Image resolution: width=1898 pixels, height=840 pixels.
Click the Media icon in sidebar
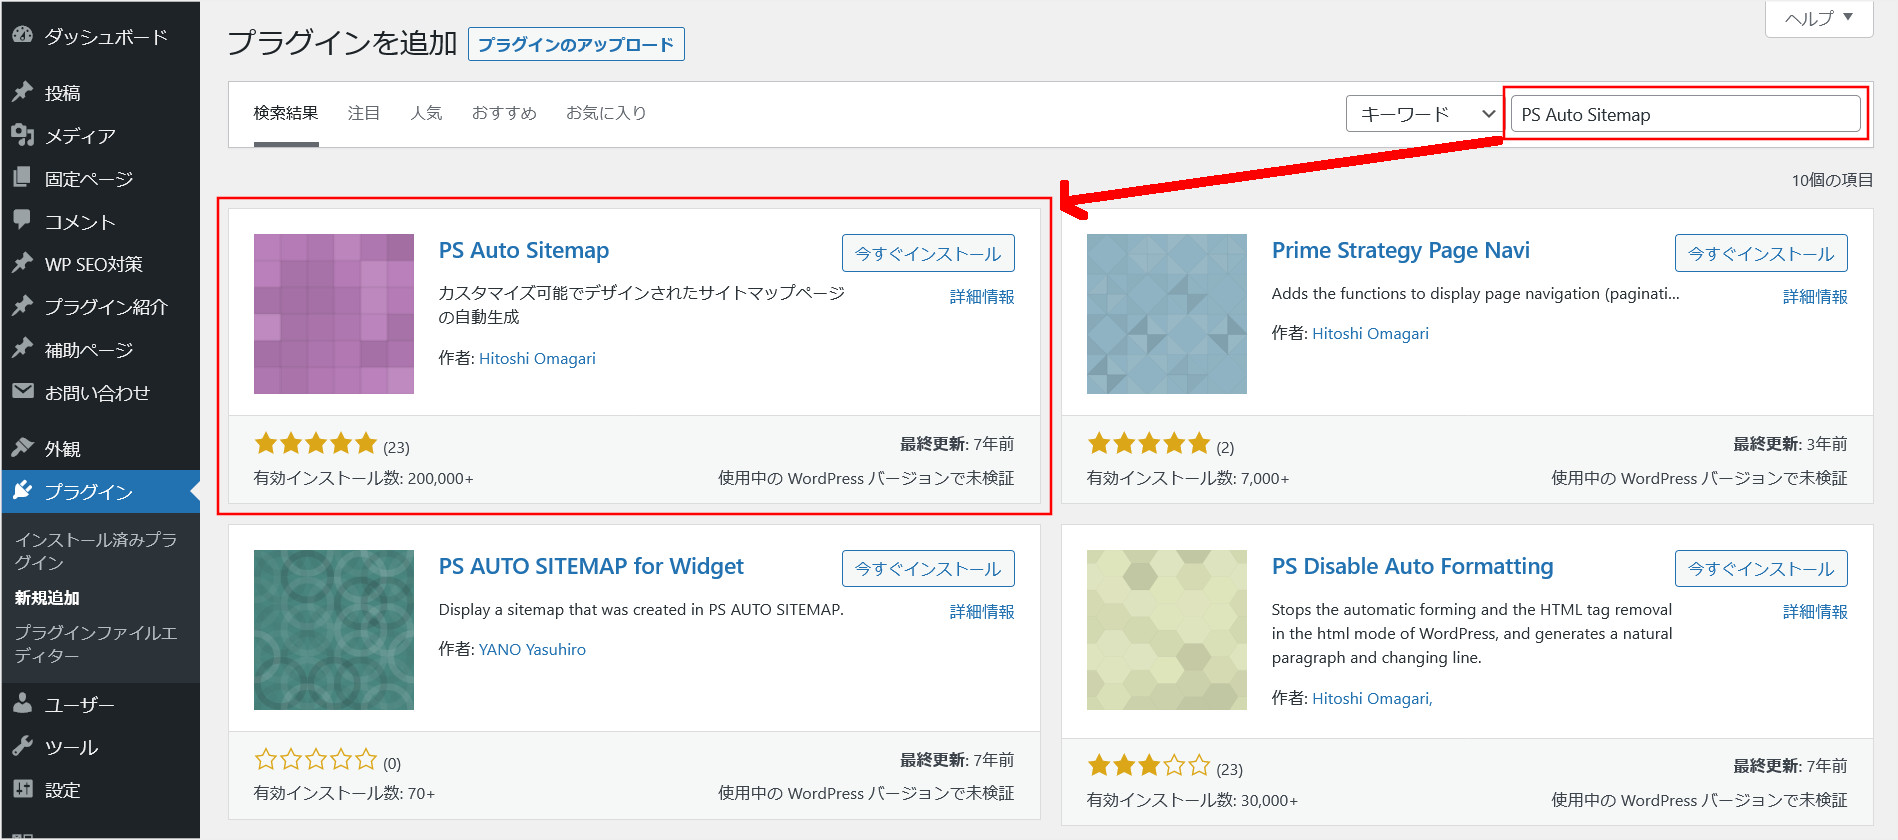(x=22, y=134)
